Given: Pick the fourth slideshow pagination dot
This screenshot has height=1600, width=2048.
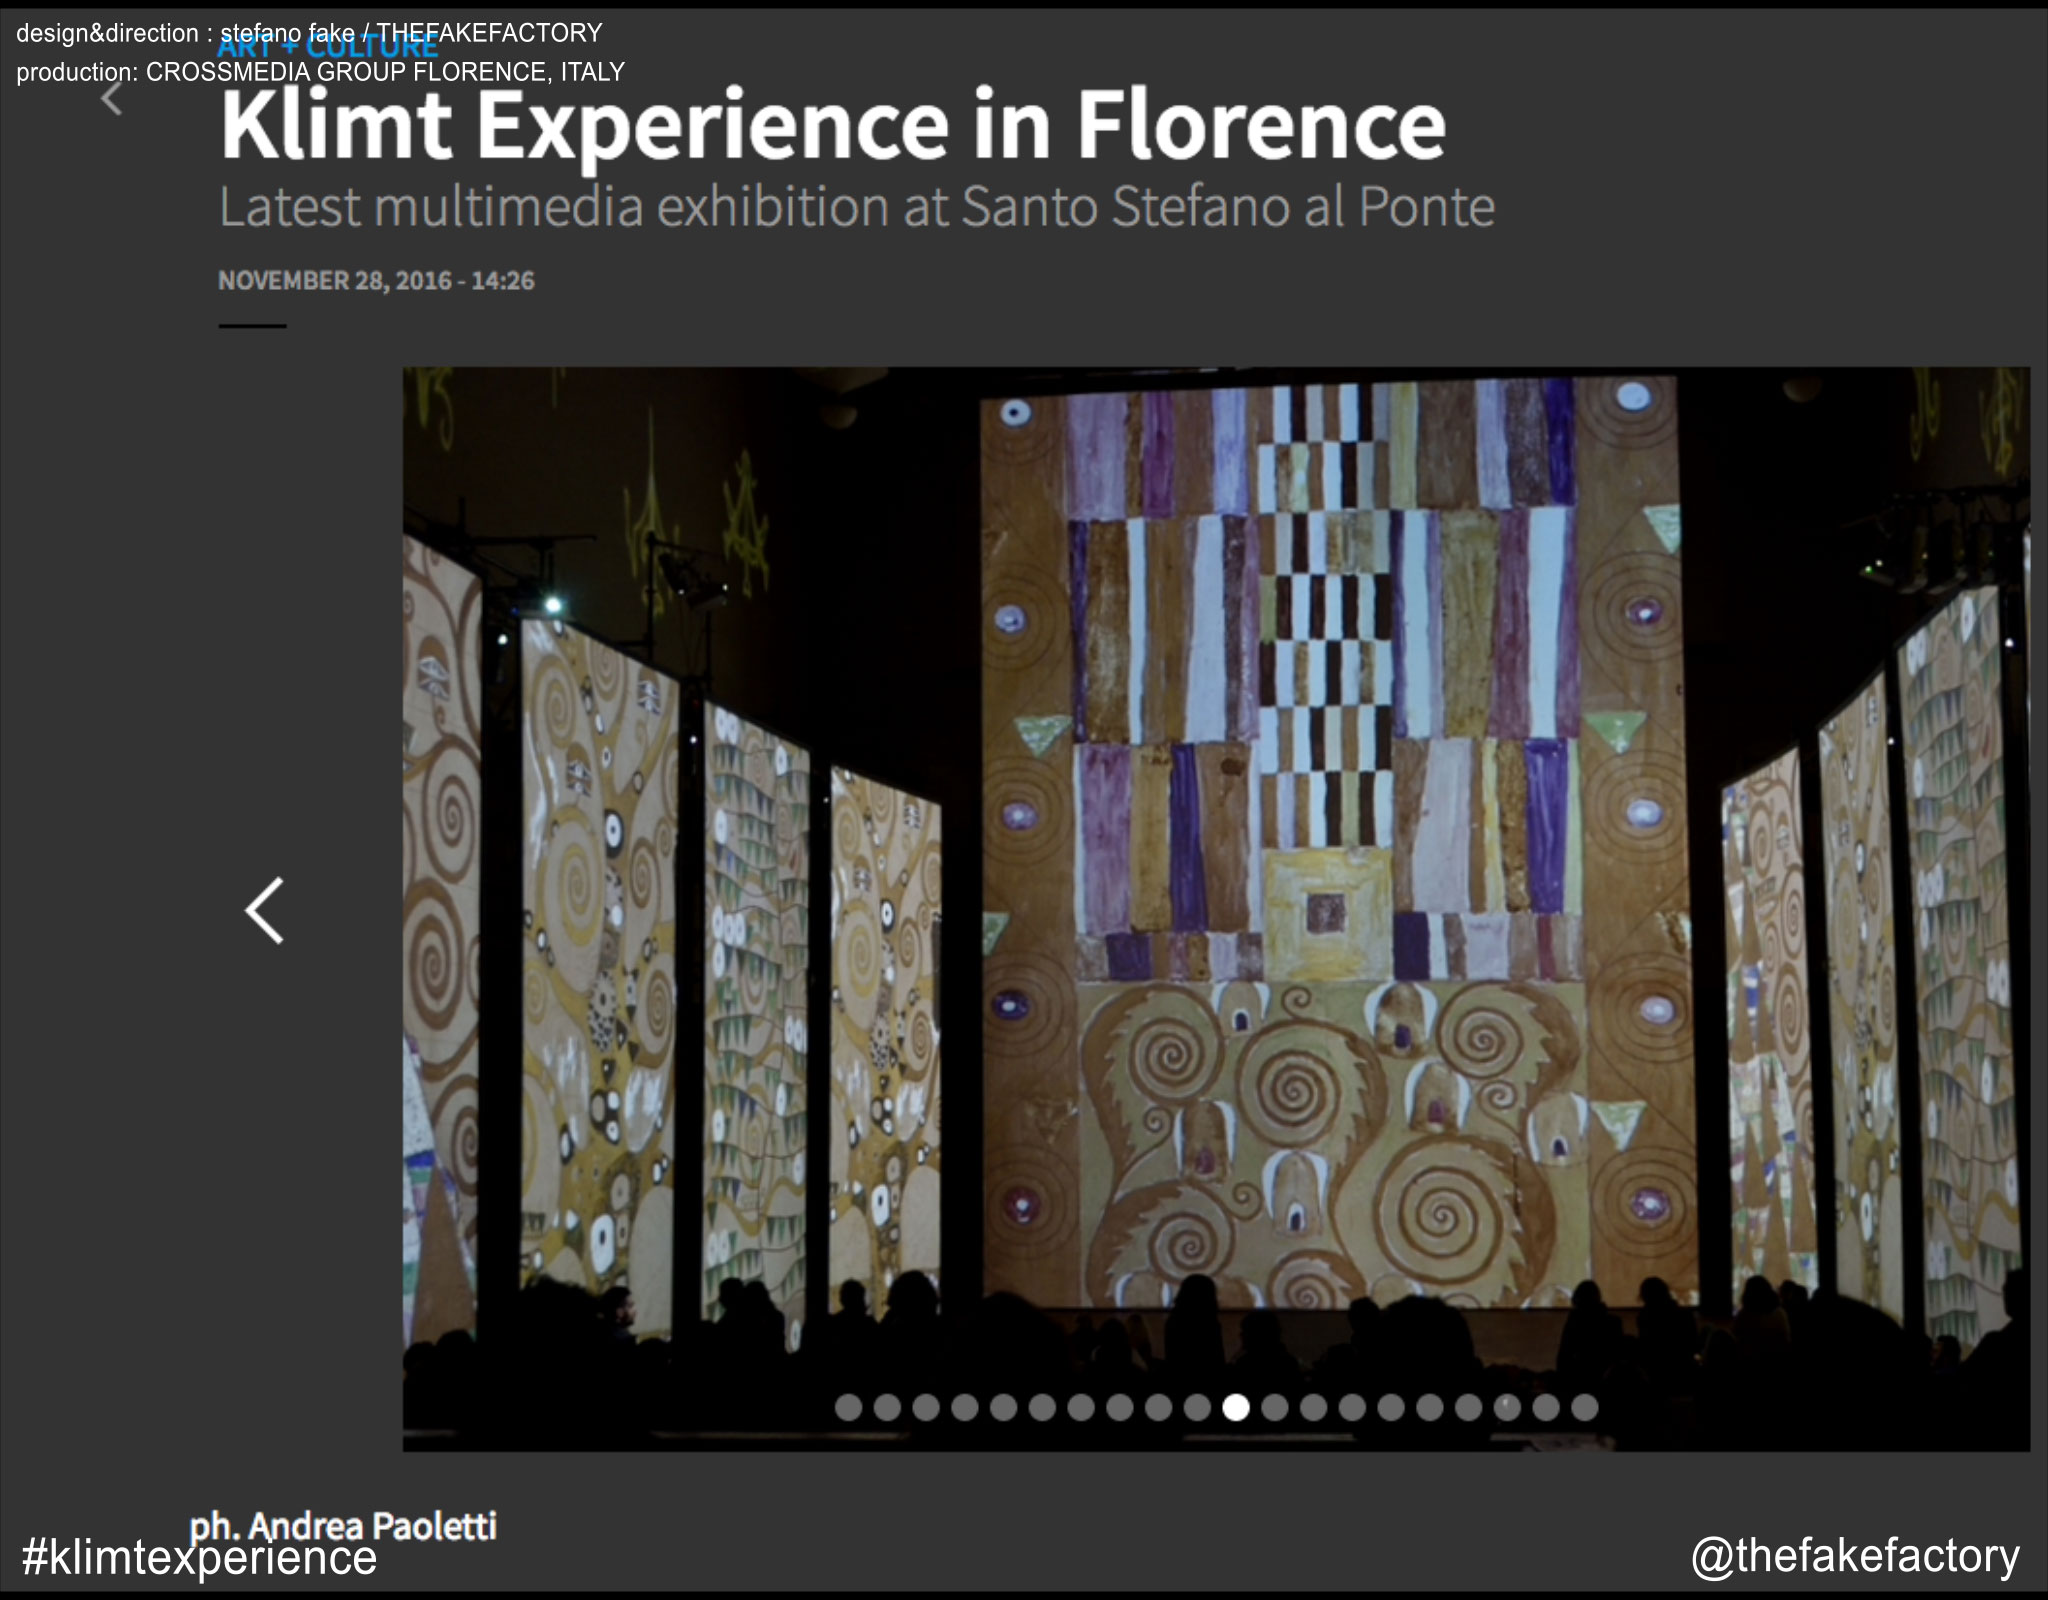Looking at the screenshot, I should (965, 1407).
